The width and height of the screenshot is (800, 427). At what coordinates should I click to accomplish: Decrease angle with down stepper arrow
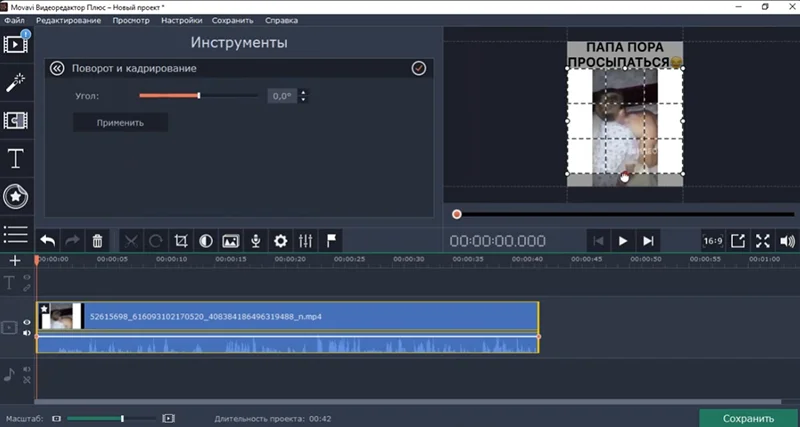click(303, 99)
